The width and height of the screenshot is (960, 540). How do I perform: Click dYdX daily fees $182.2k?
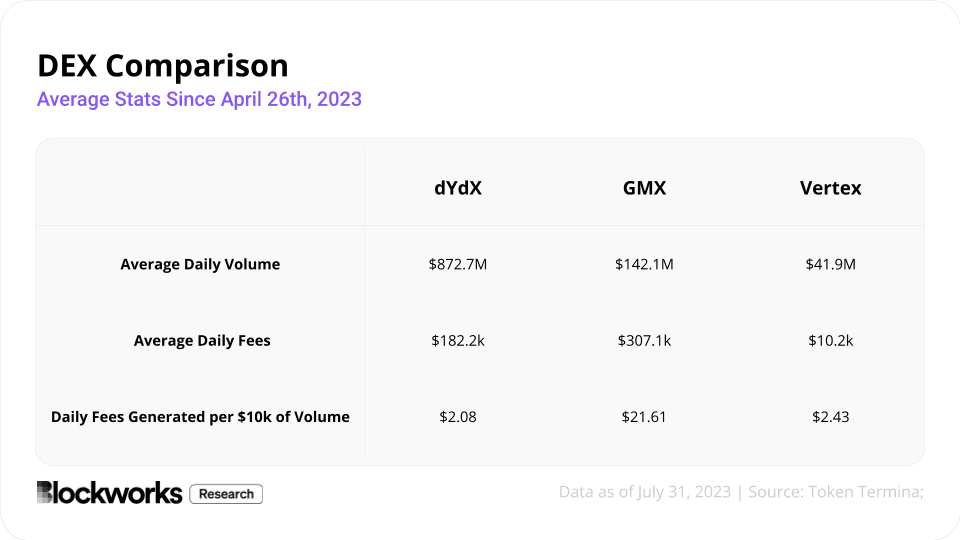tap(458, 341)
